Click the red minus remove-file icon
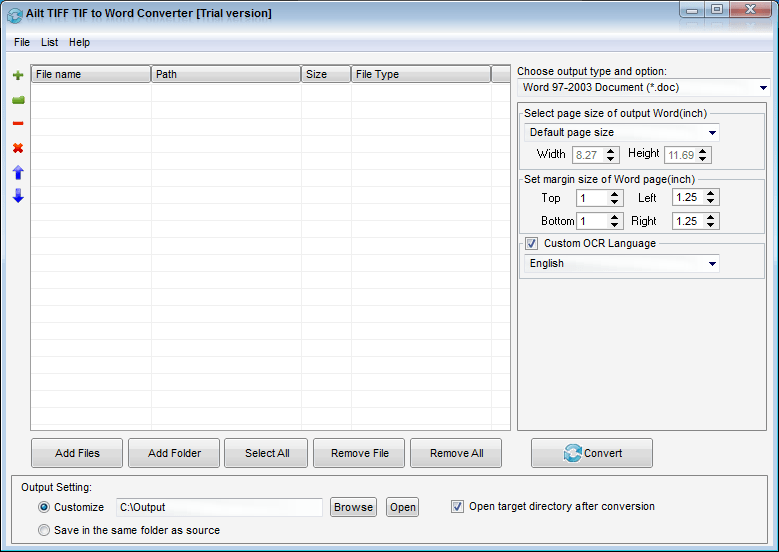This screenshot has height=552, width=779. coord(18,123)
